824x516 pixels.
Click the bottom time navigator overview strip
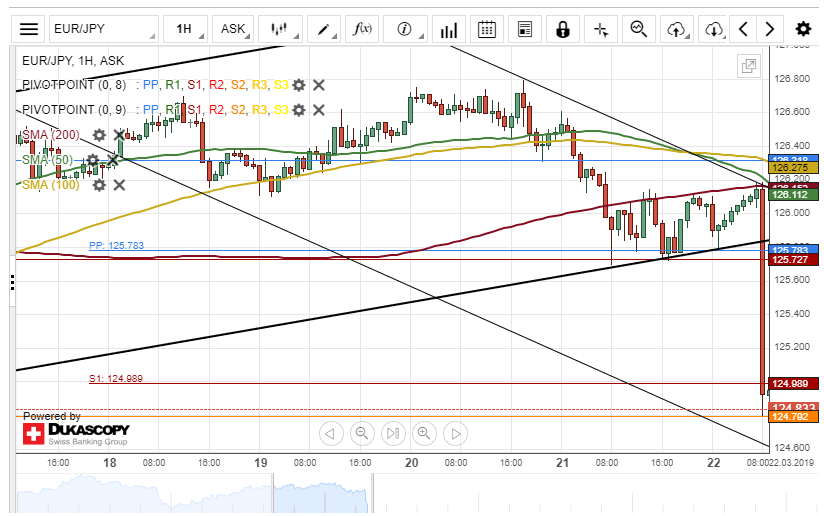click(400, 495)
